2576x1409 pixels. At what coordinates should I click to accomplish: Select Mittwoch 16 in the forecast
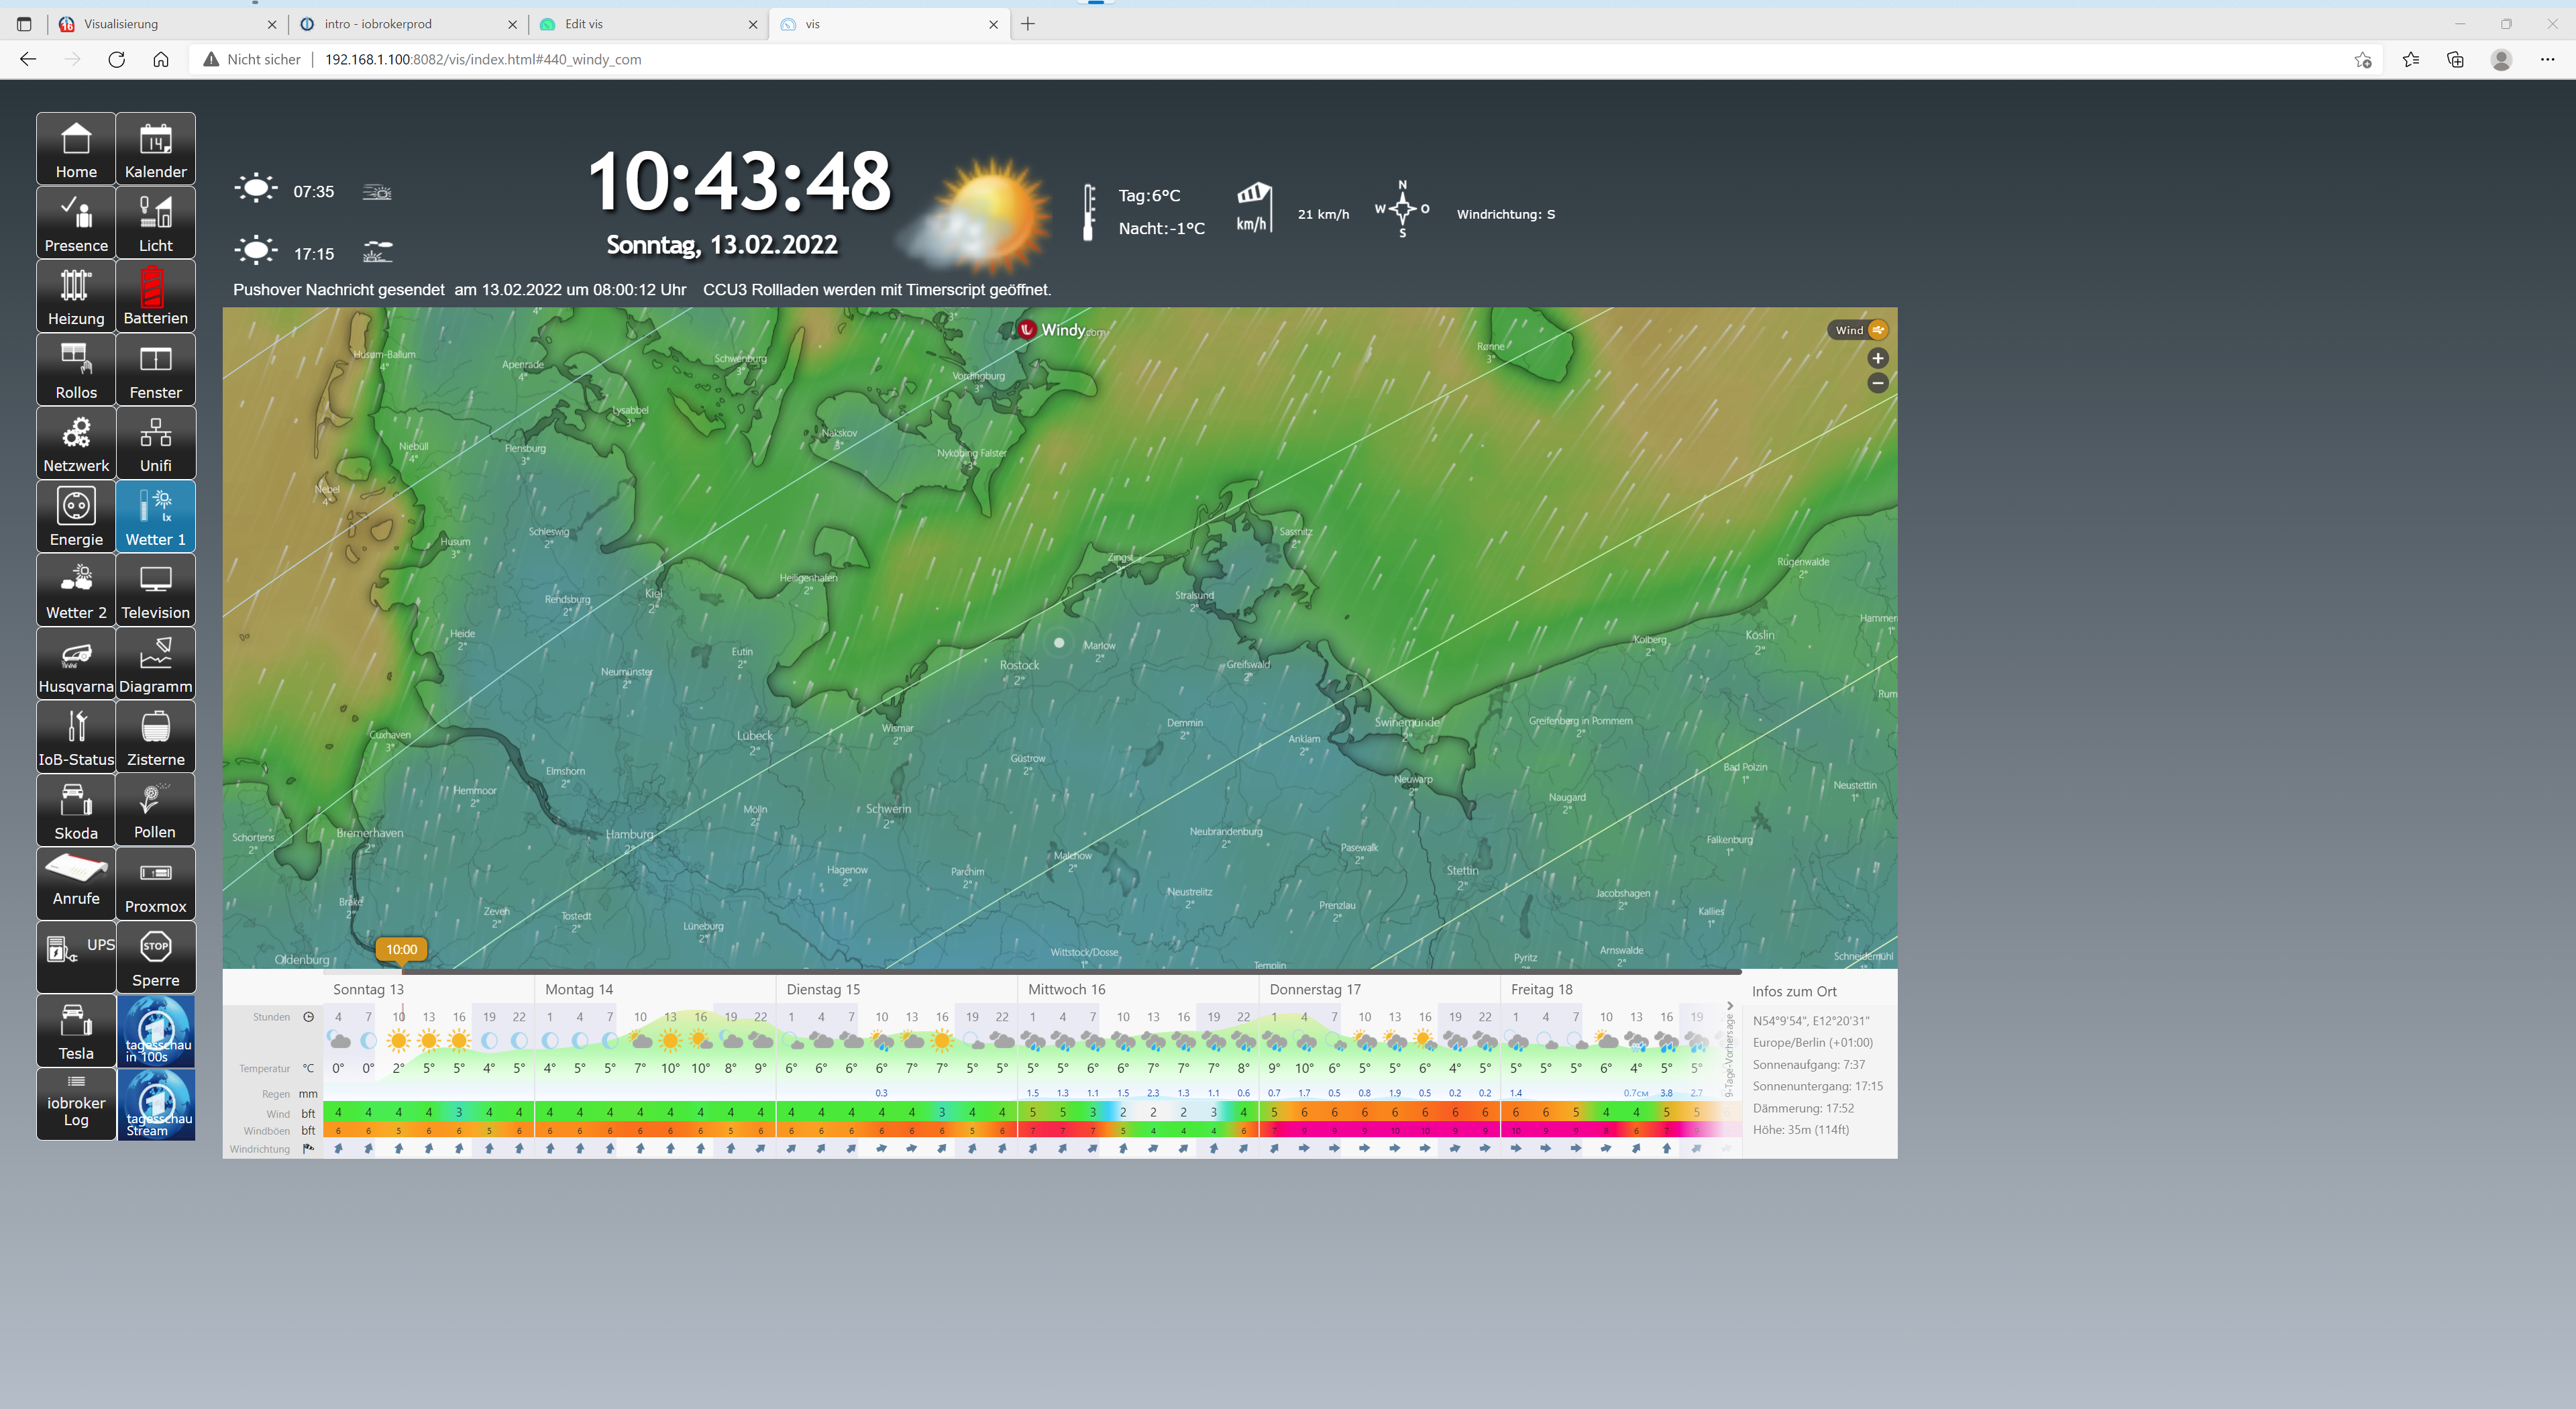1066,989
